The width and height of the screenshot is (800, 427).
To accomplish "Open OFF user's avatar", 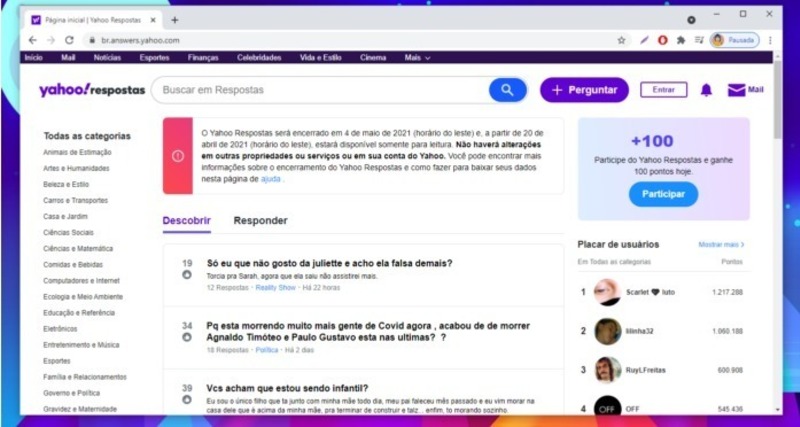I will pos(608,407).
